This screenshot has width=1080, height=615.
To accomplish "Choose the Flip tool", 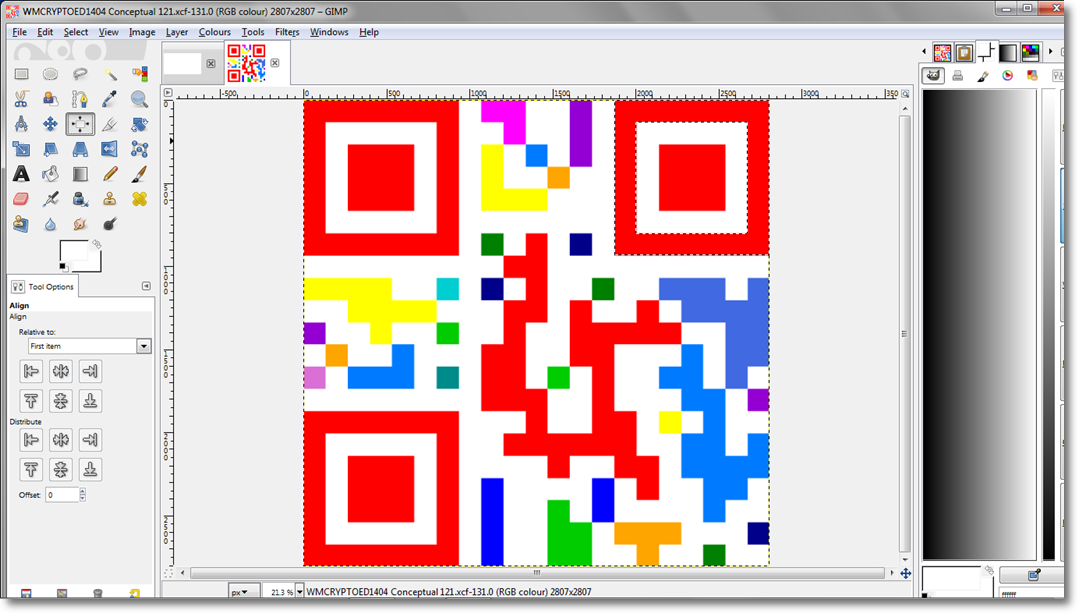I will (110, 149).
